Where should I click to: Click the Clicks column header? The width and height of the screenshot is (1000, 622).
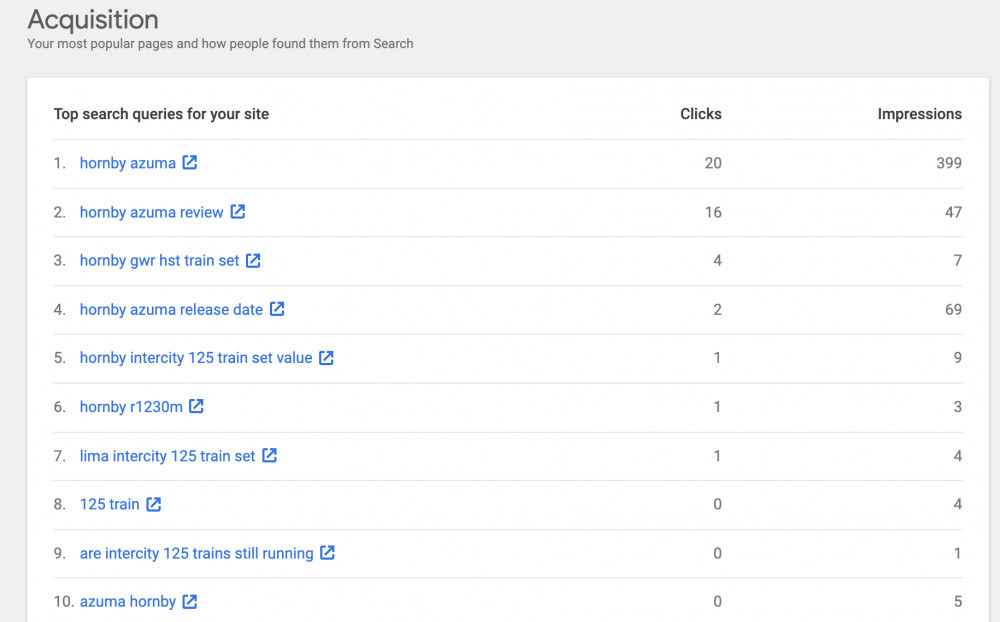coord(700,114)
